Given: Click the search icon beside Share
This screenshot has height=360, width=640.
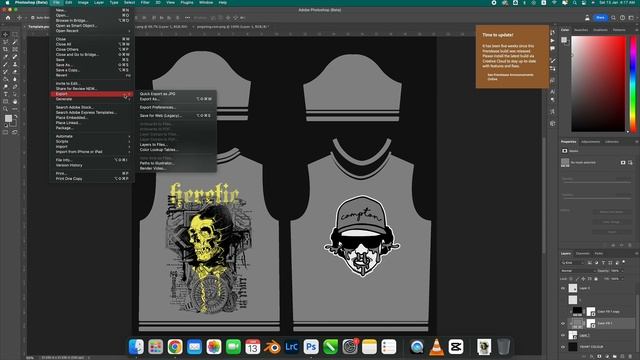Looking at the screenshot, I should point(613,18).
